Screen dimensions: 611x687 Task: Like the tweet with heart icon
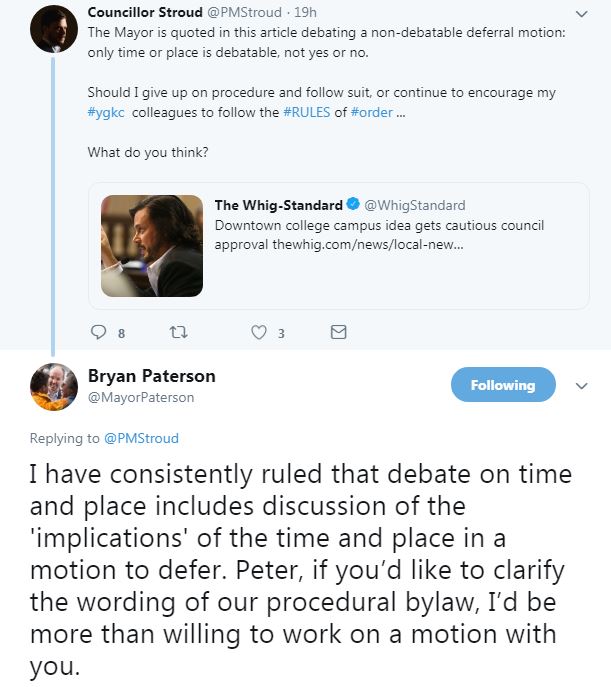click(259, 333)
